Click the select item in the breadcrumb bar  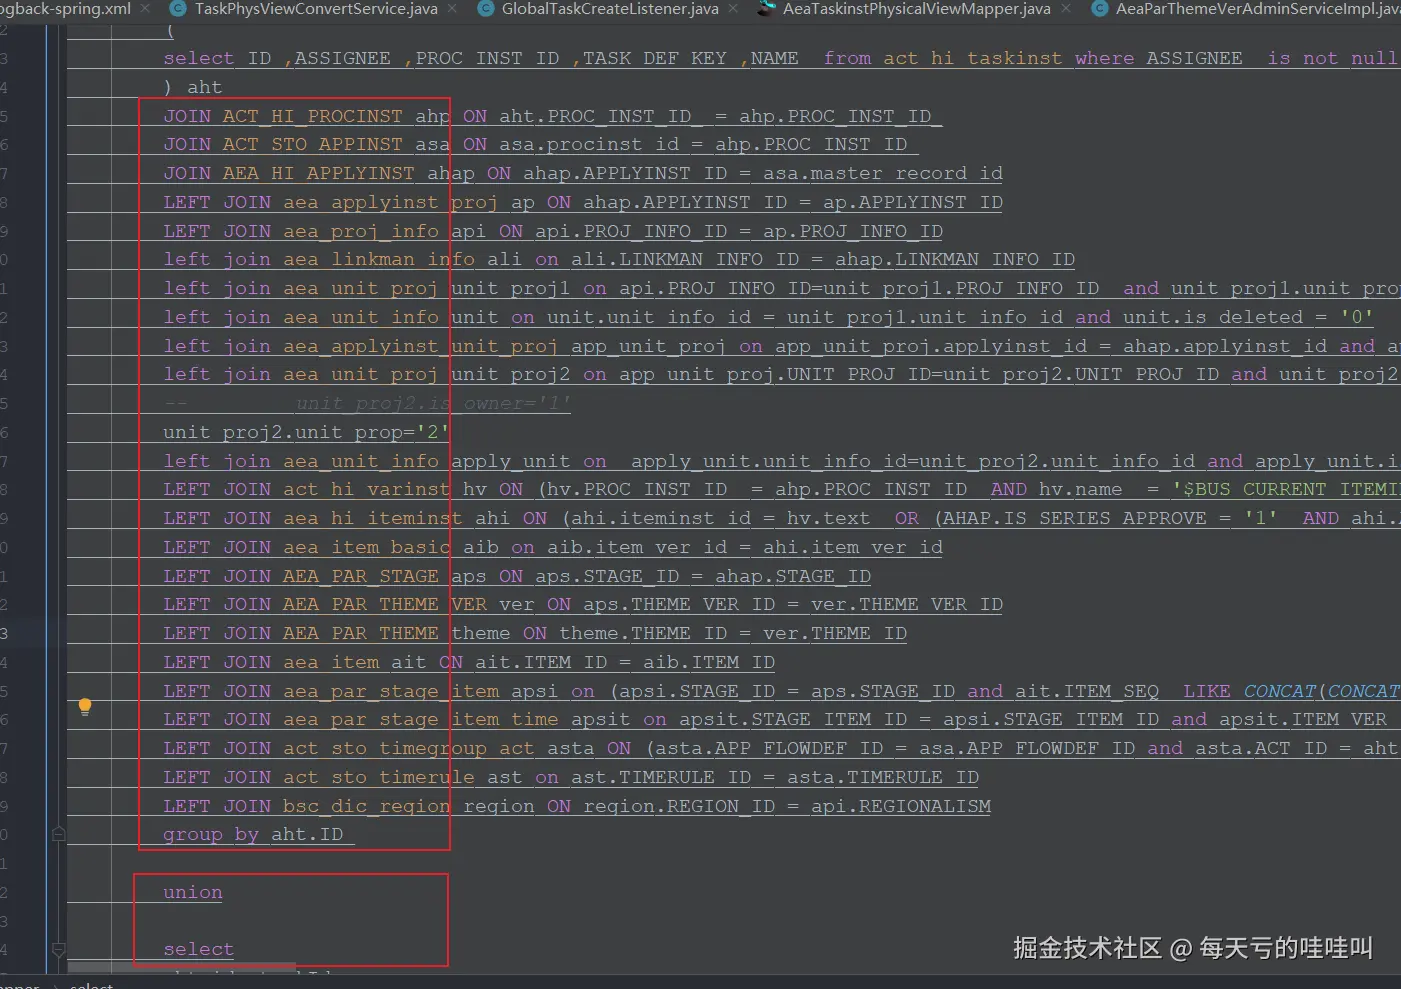tap(92, 985)
